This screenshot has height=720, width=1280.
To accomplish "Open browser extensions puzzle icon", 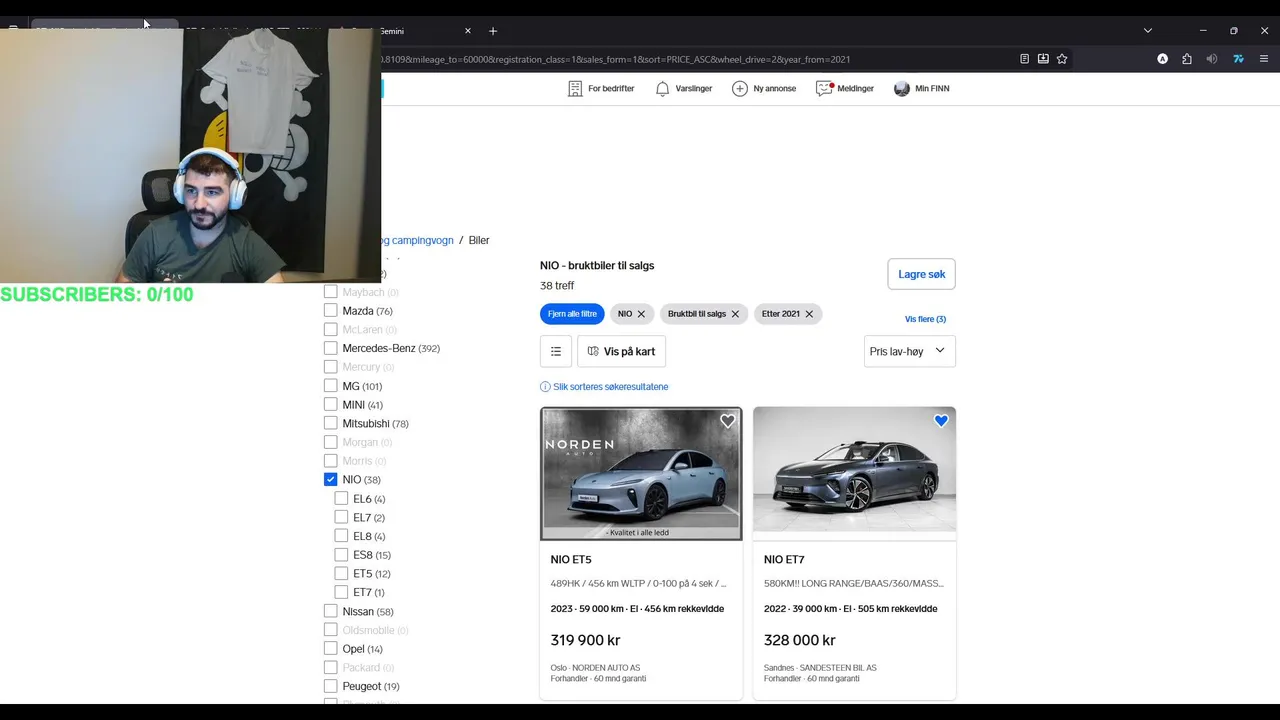I will (x=1187, y=59).
